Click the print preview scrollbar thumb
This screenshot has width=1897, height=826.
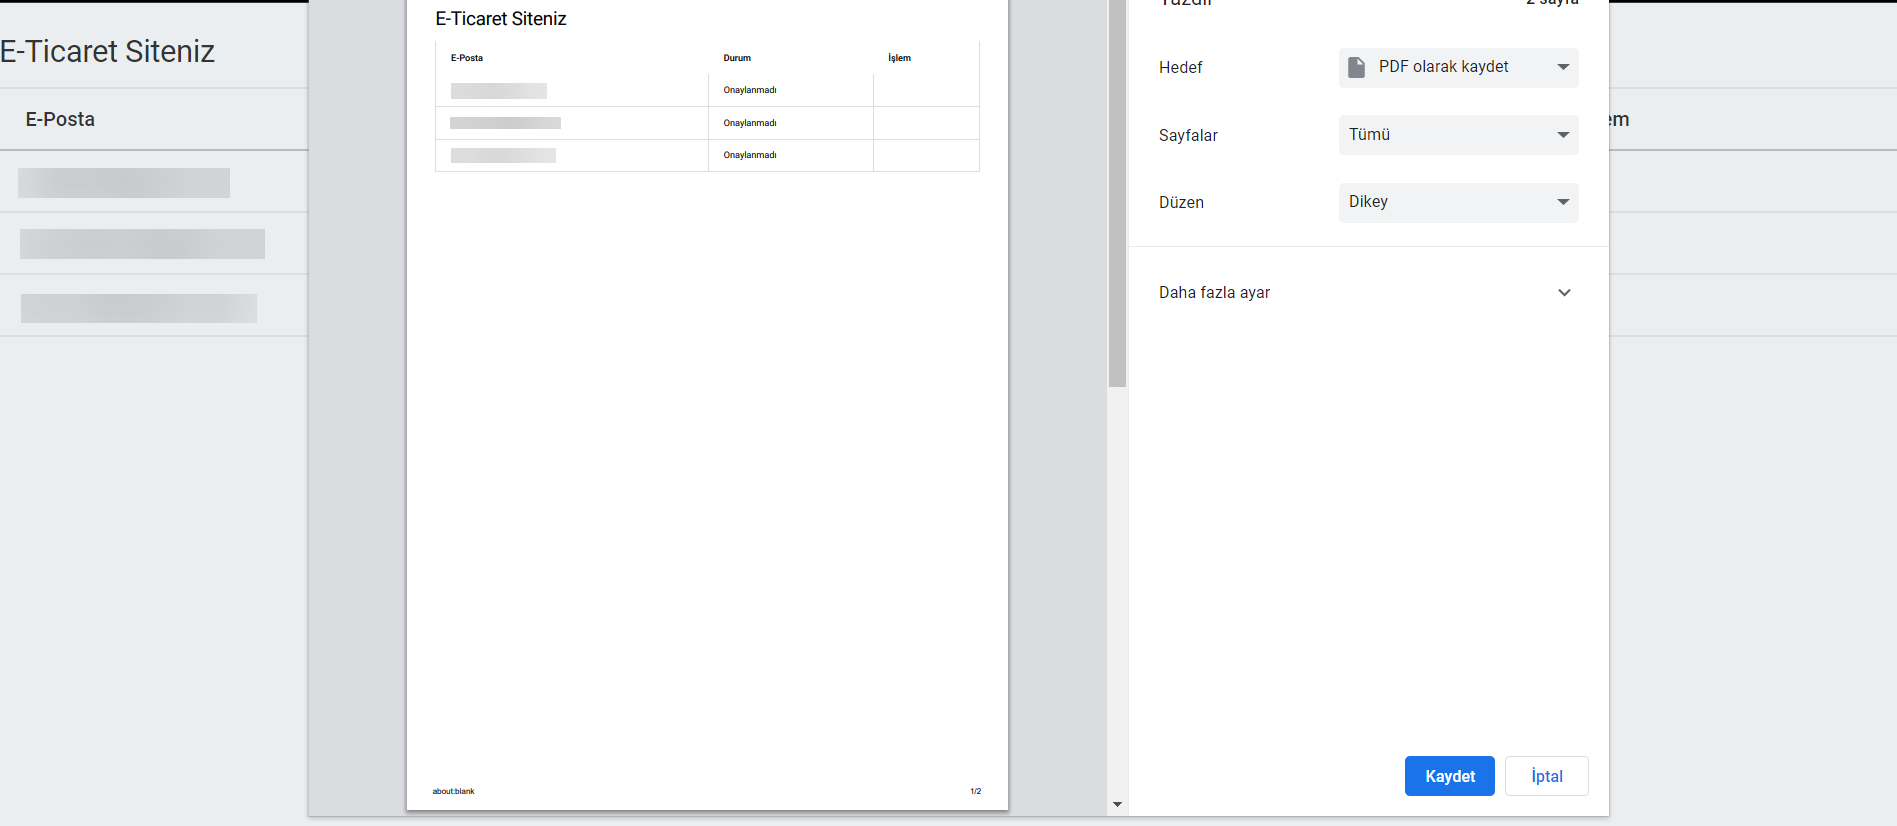pos(1117,193)
